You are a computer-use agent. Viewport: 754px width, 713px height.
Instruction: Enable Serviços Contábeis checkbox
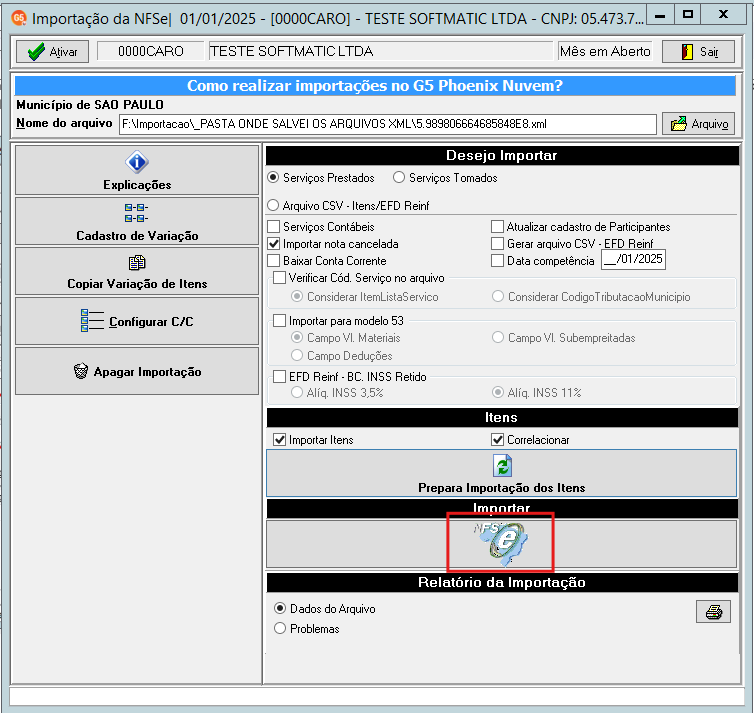274,226
